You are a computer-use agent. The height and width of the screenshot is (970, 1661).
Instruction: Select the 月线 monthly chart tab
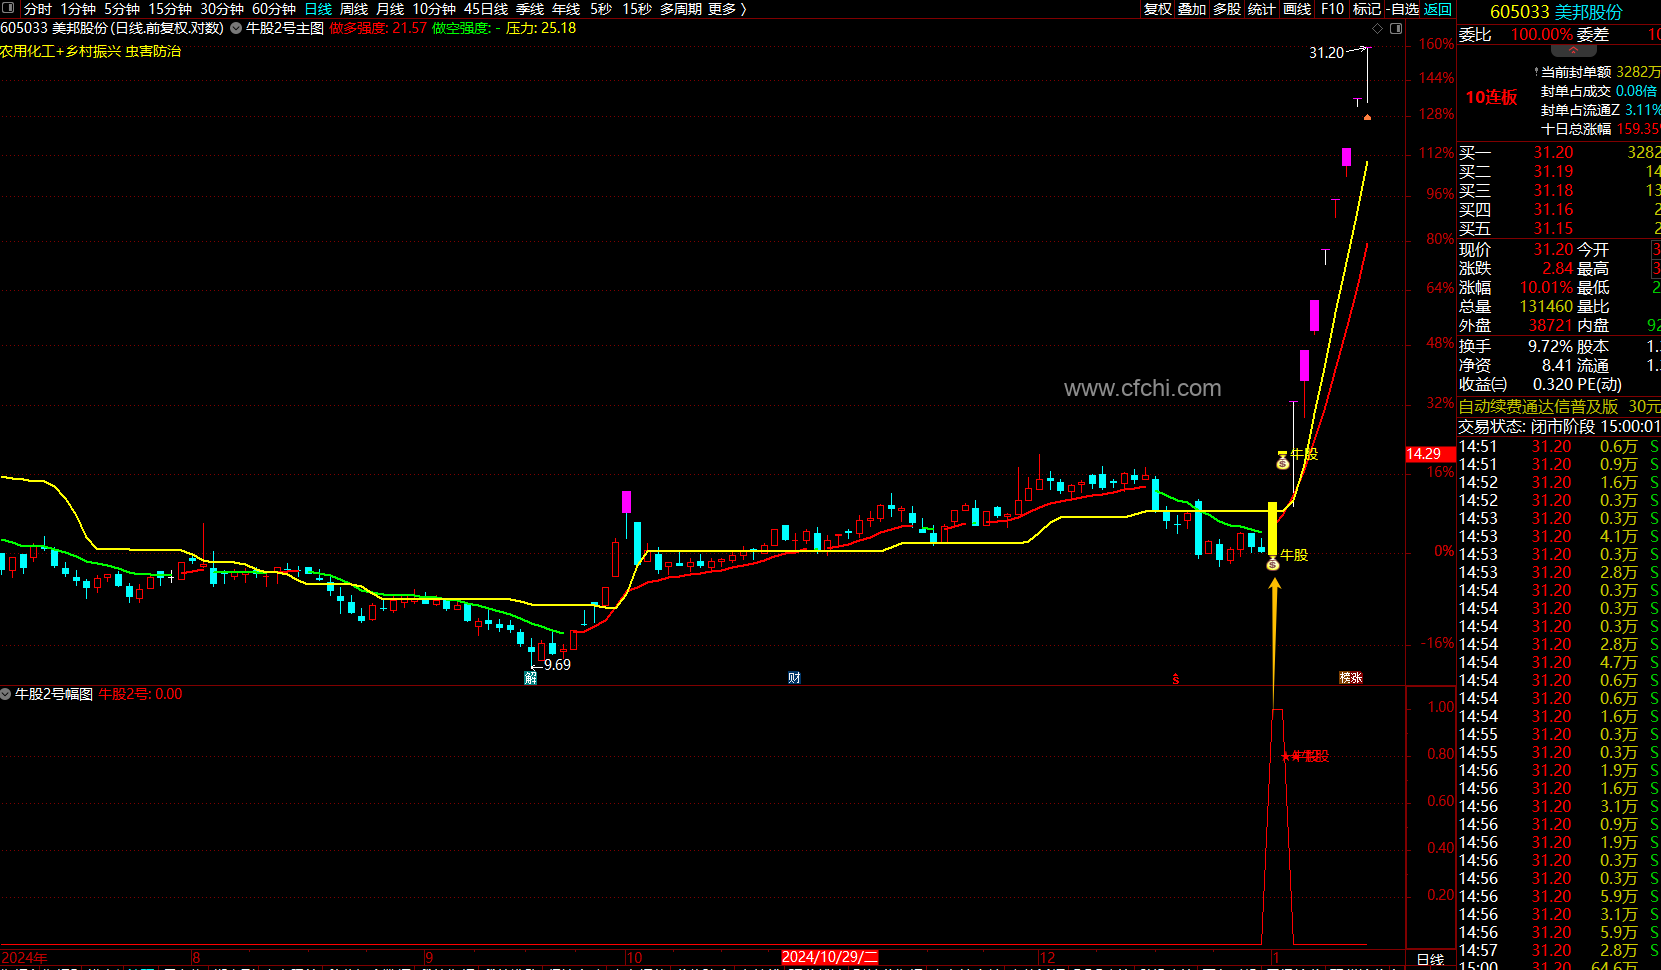pyautogui.click(x=390, y=9)
